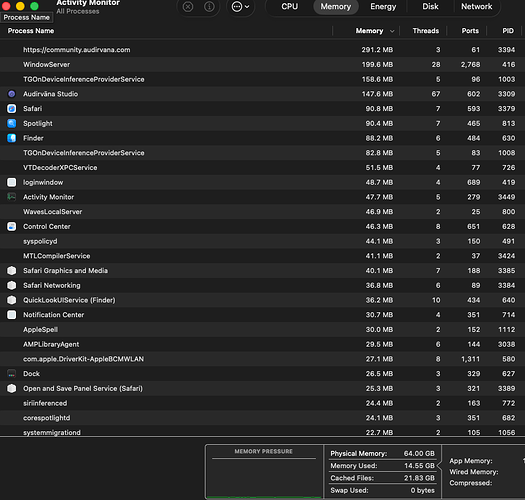This screenshot has height=500, width=525.
Task: Sort by the Process Name column header
Action: (31, 31)
